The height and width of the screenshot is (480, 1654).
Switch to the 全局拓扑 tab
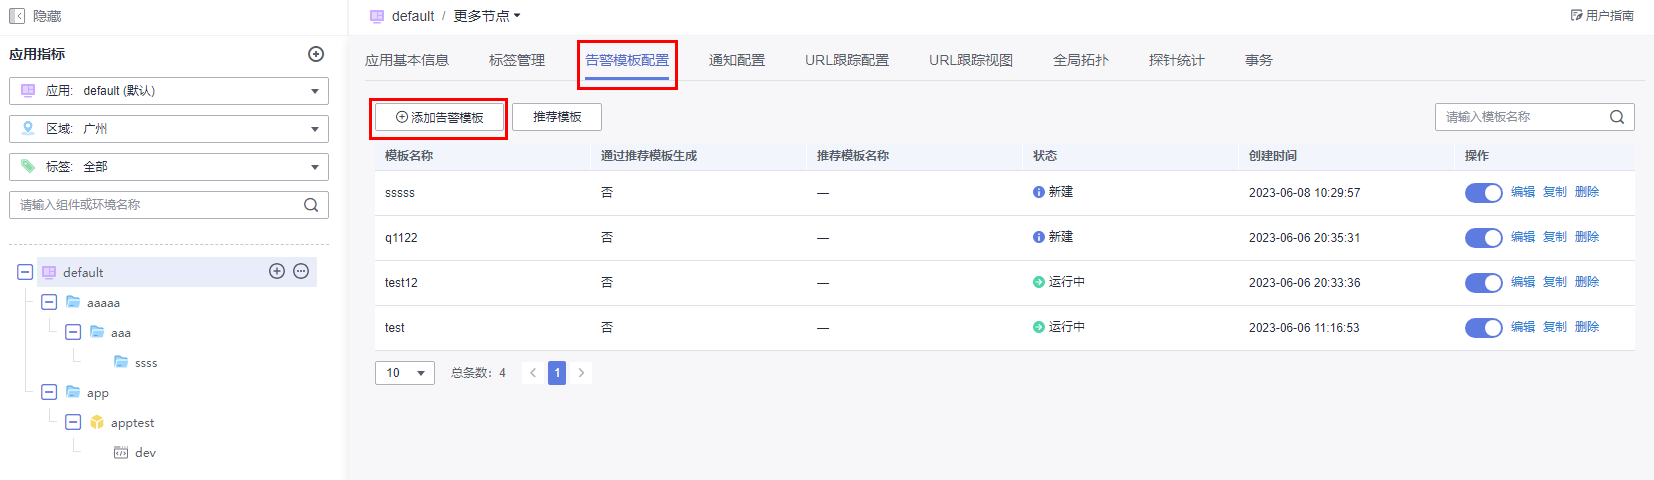[x=1080, y=60]
